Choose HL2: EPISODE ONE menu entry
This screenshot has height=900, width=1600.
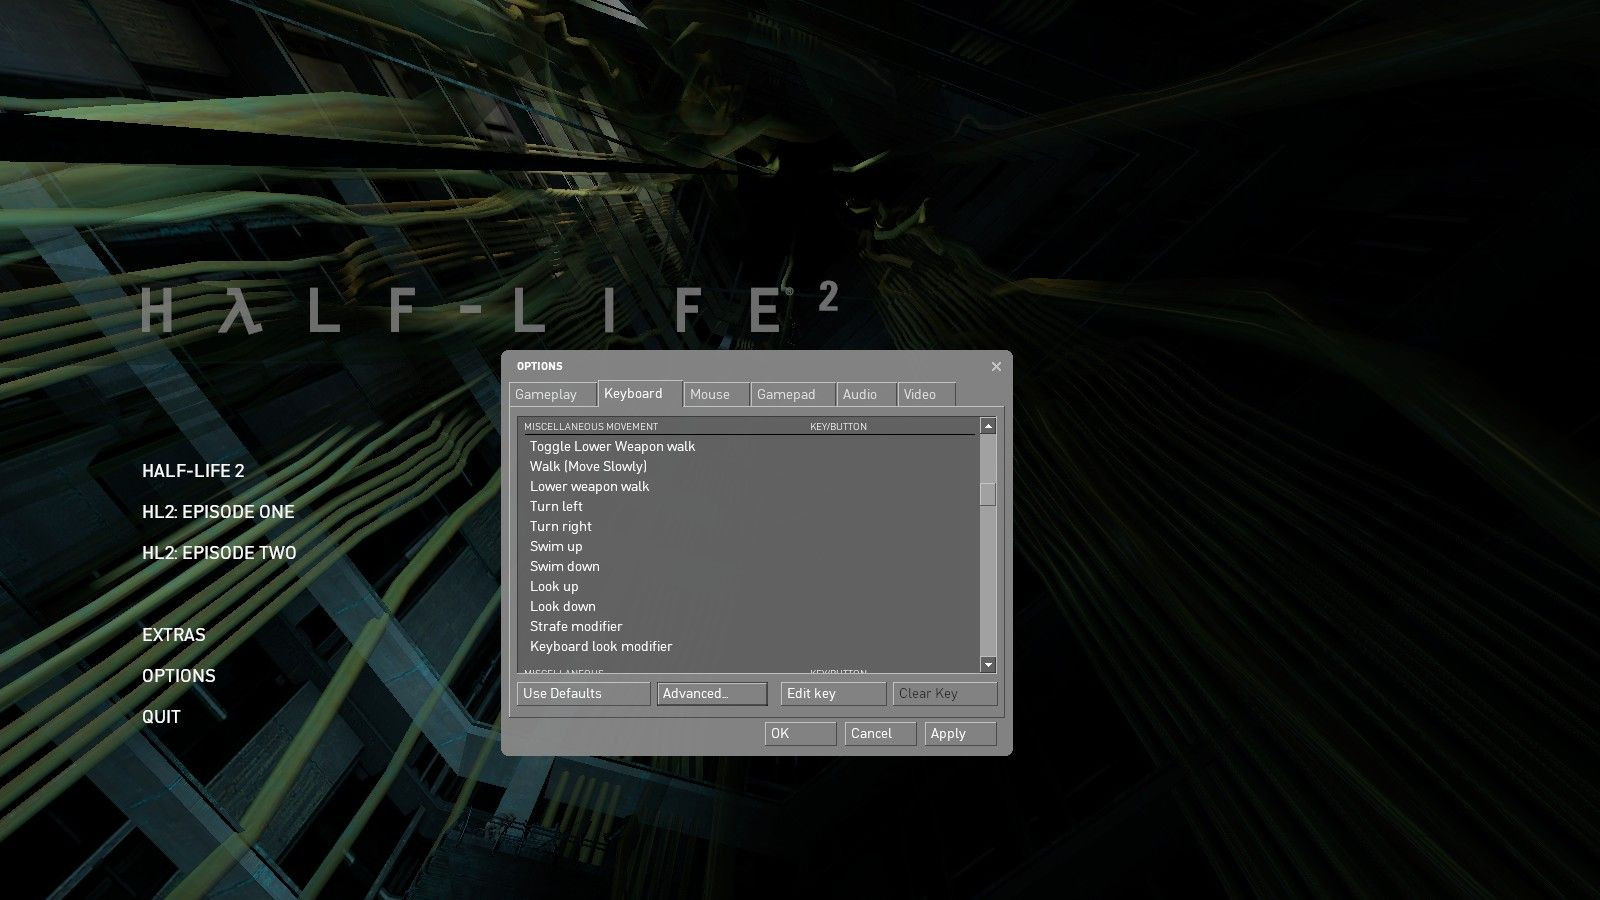click(218, 512)
